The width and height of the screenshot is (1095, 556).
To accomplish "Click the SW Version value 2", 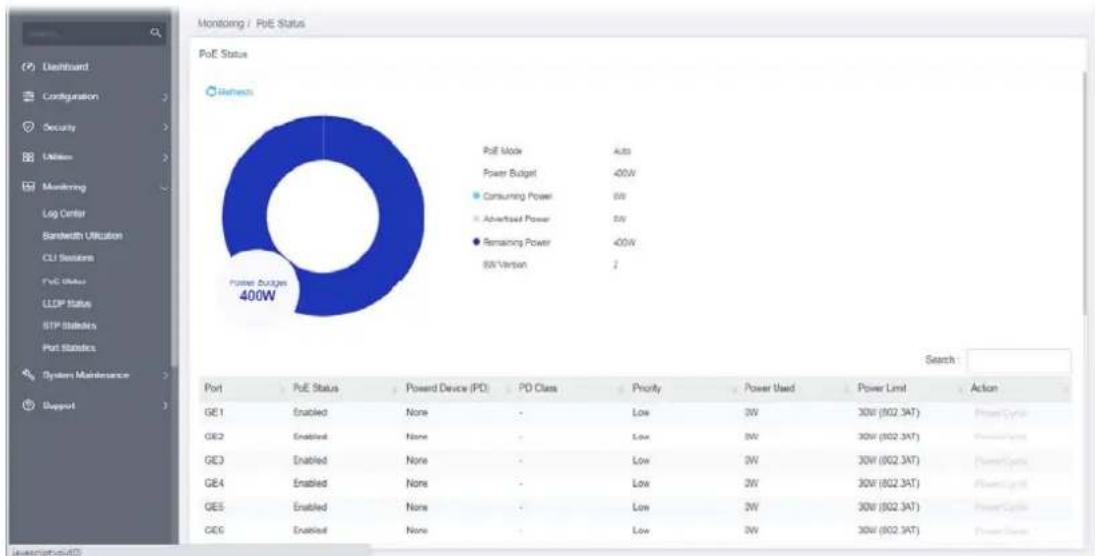I will pyautogui.click(x=615, y=265).
